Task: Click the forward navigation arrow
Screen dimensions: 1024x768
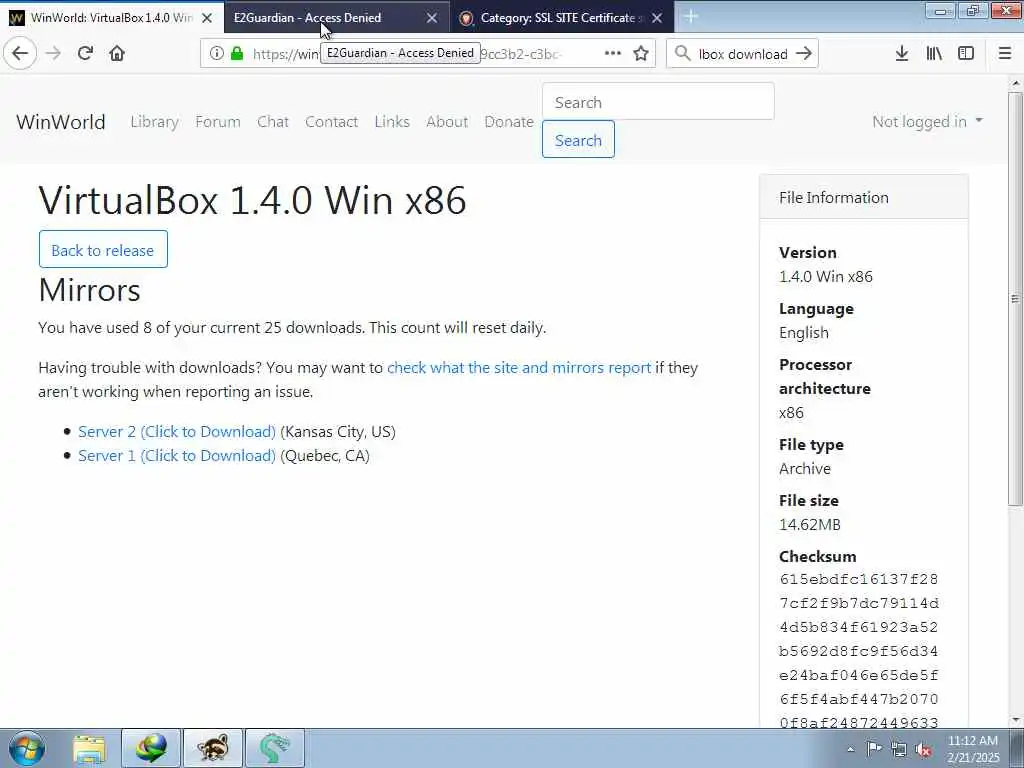Action: [54, 53]
